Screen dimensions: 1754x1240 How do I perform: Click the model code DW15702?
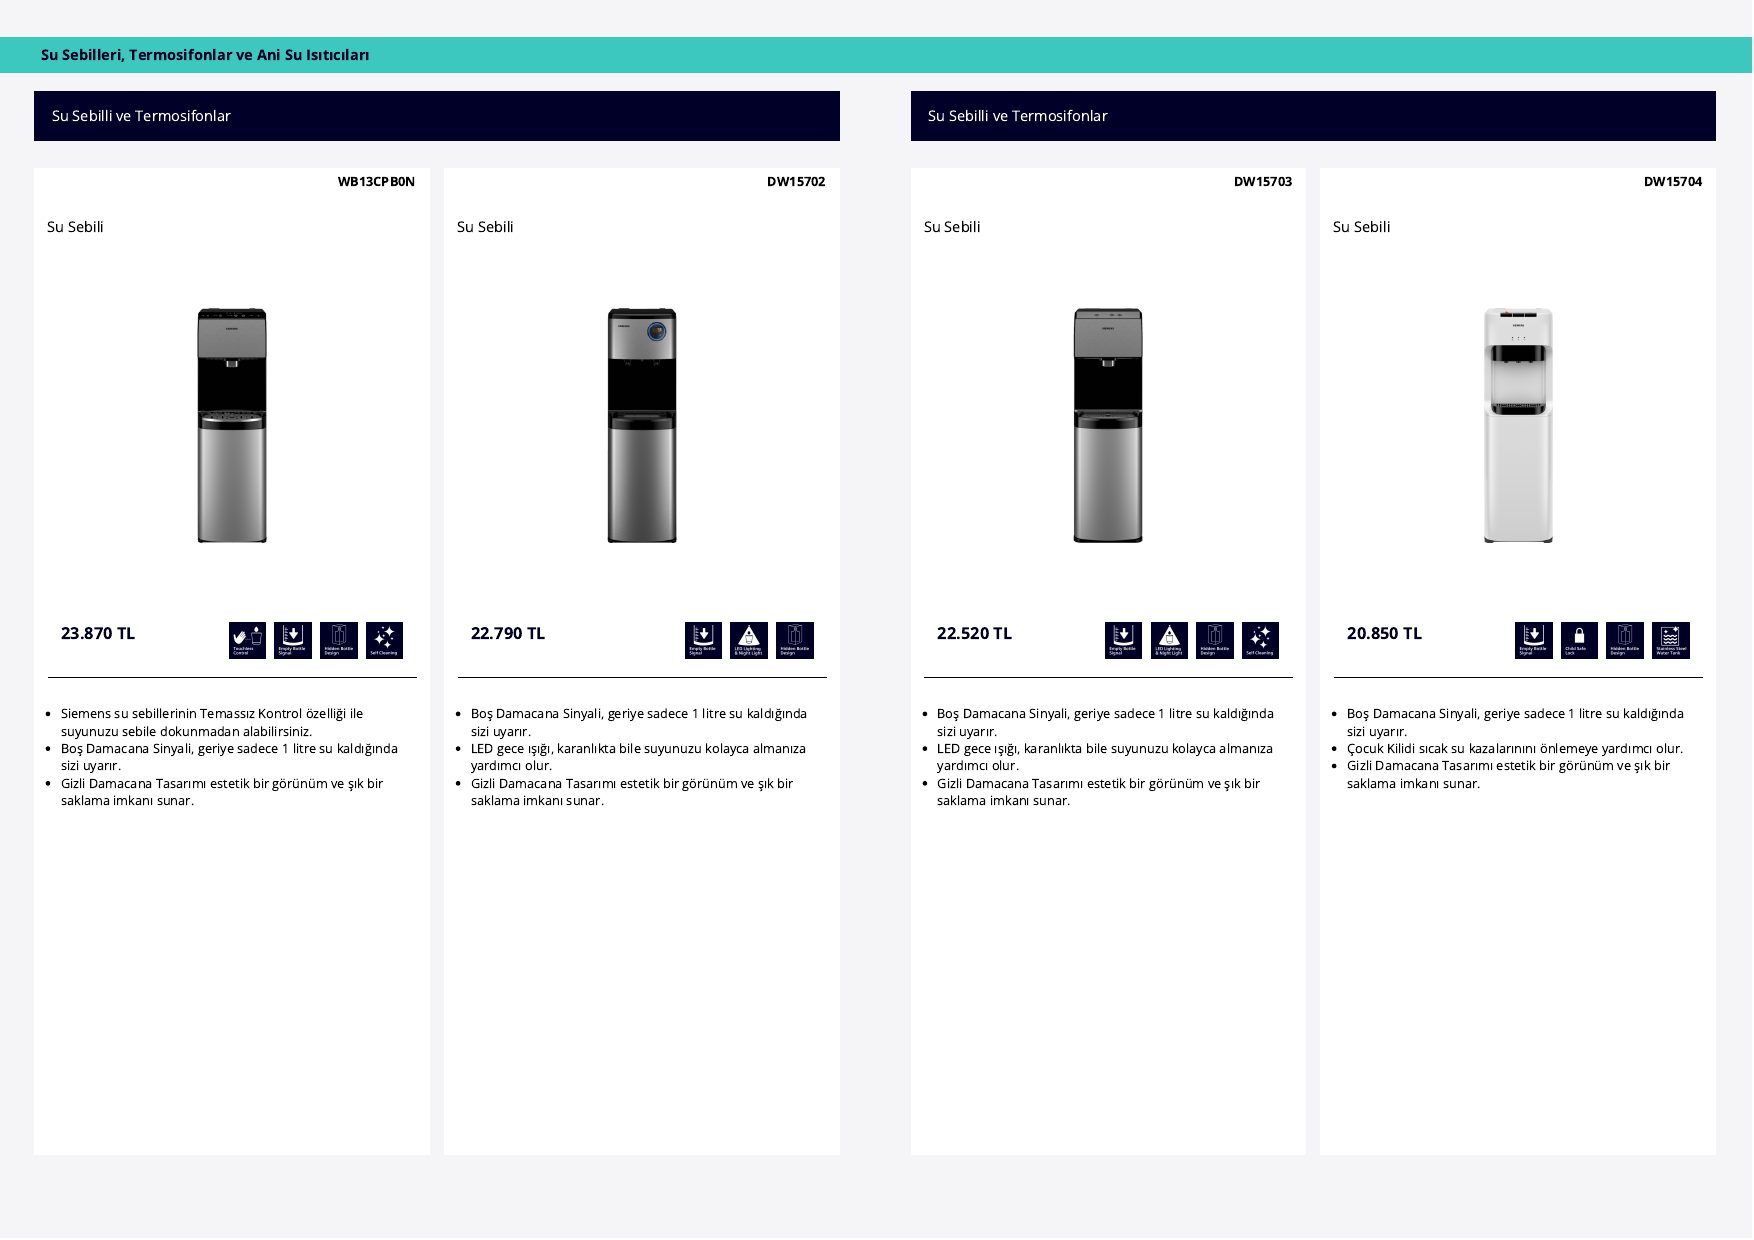click(796, 182)
